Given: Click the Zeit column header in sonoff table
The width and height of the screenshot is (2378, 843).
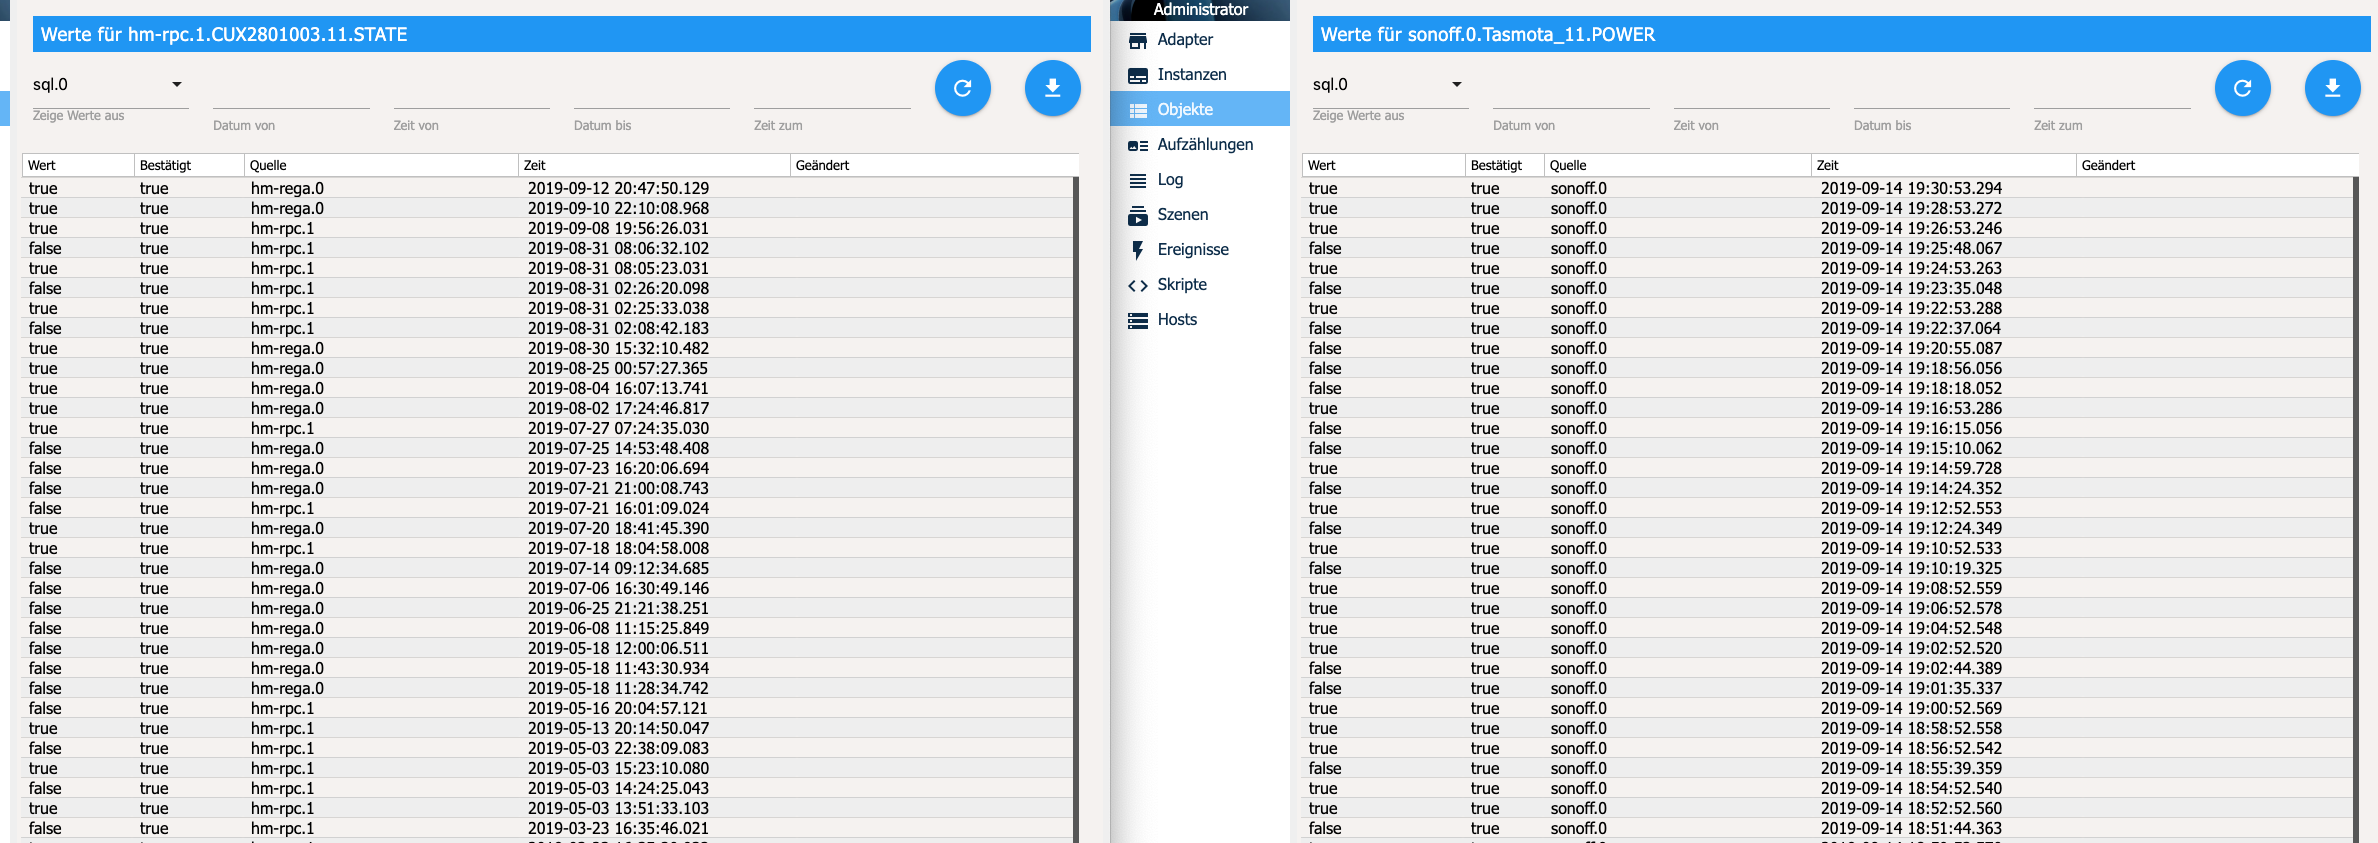Looking at the screenshot, I should pyautogui.click(x=1943, y=165).
